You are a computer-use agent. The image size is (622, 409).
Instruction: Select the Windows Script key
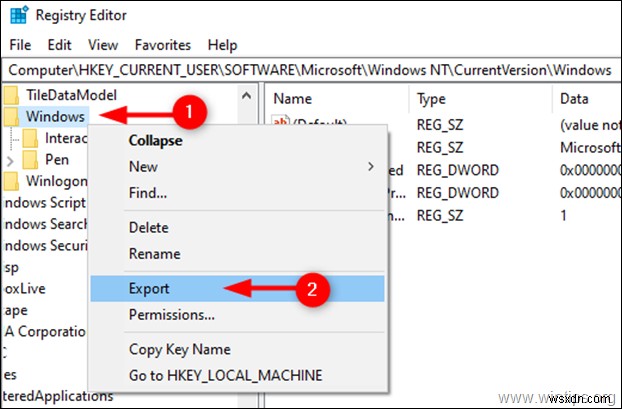click(44, 203)
